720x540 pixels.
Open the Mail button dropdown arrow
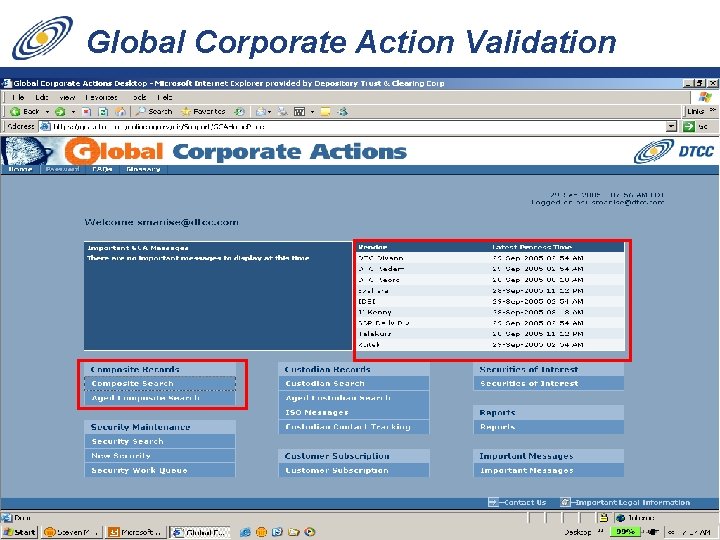[x=270, y=112]
